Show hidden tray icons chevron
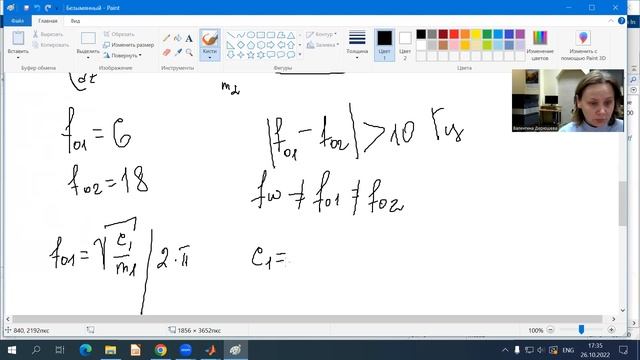This screenshot has height=360, width=640. (505, 350)
